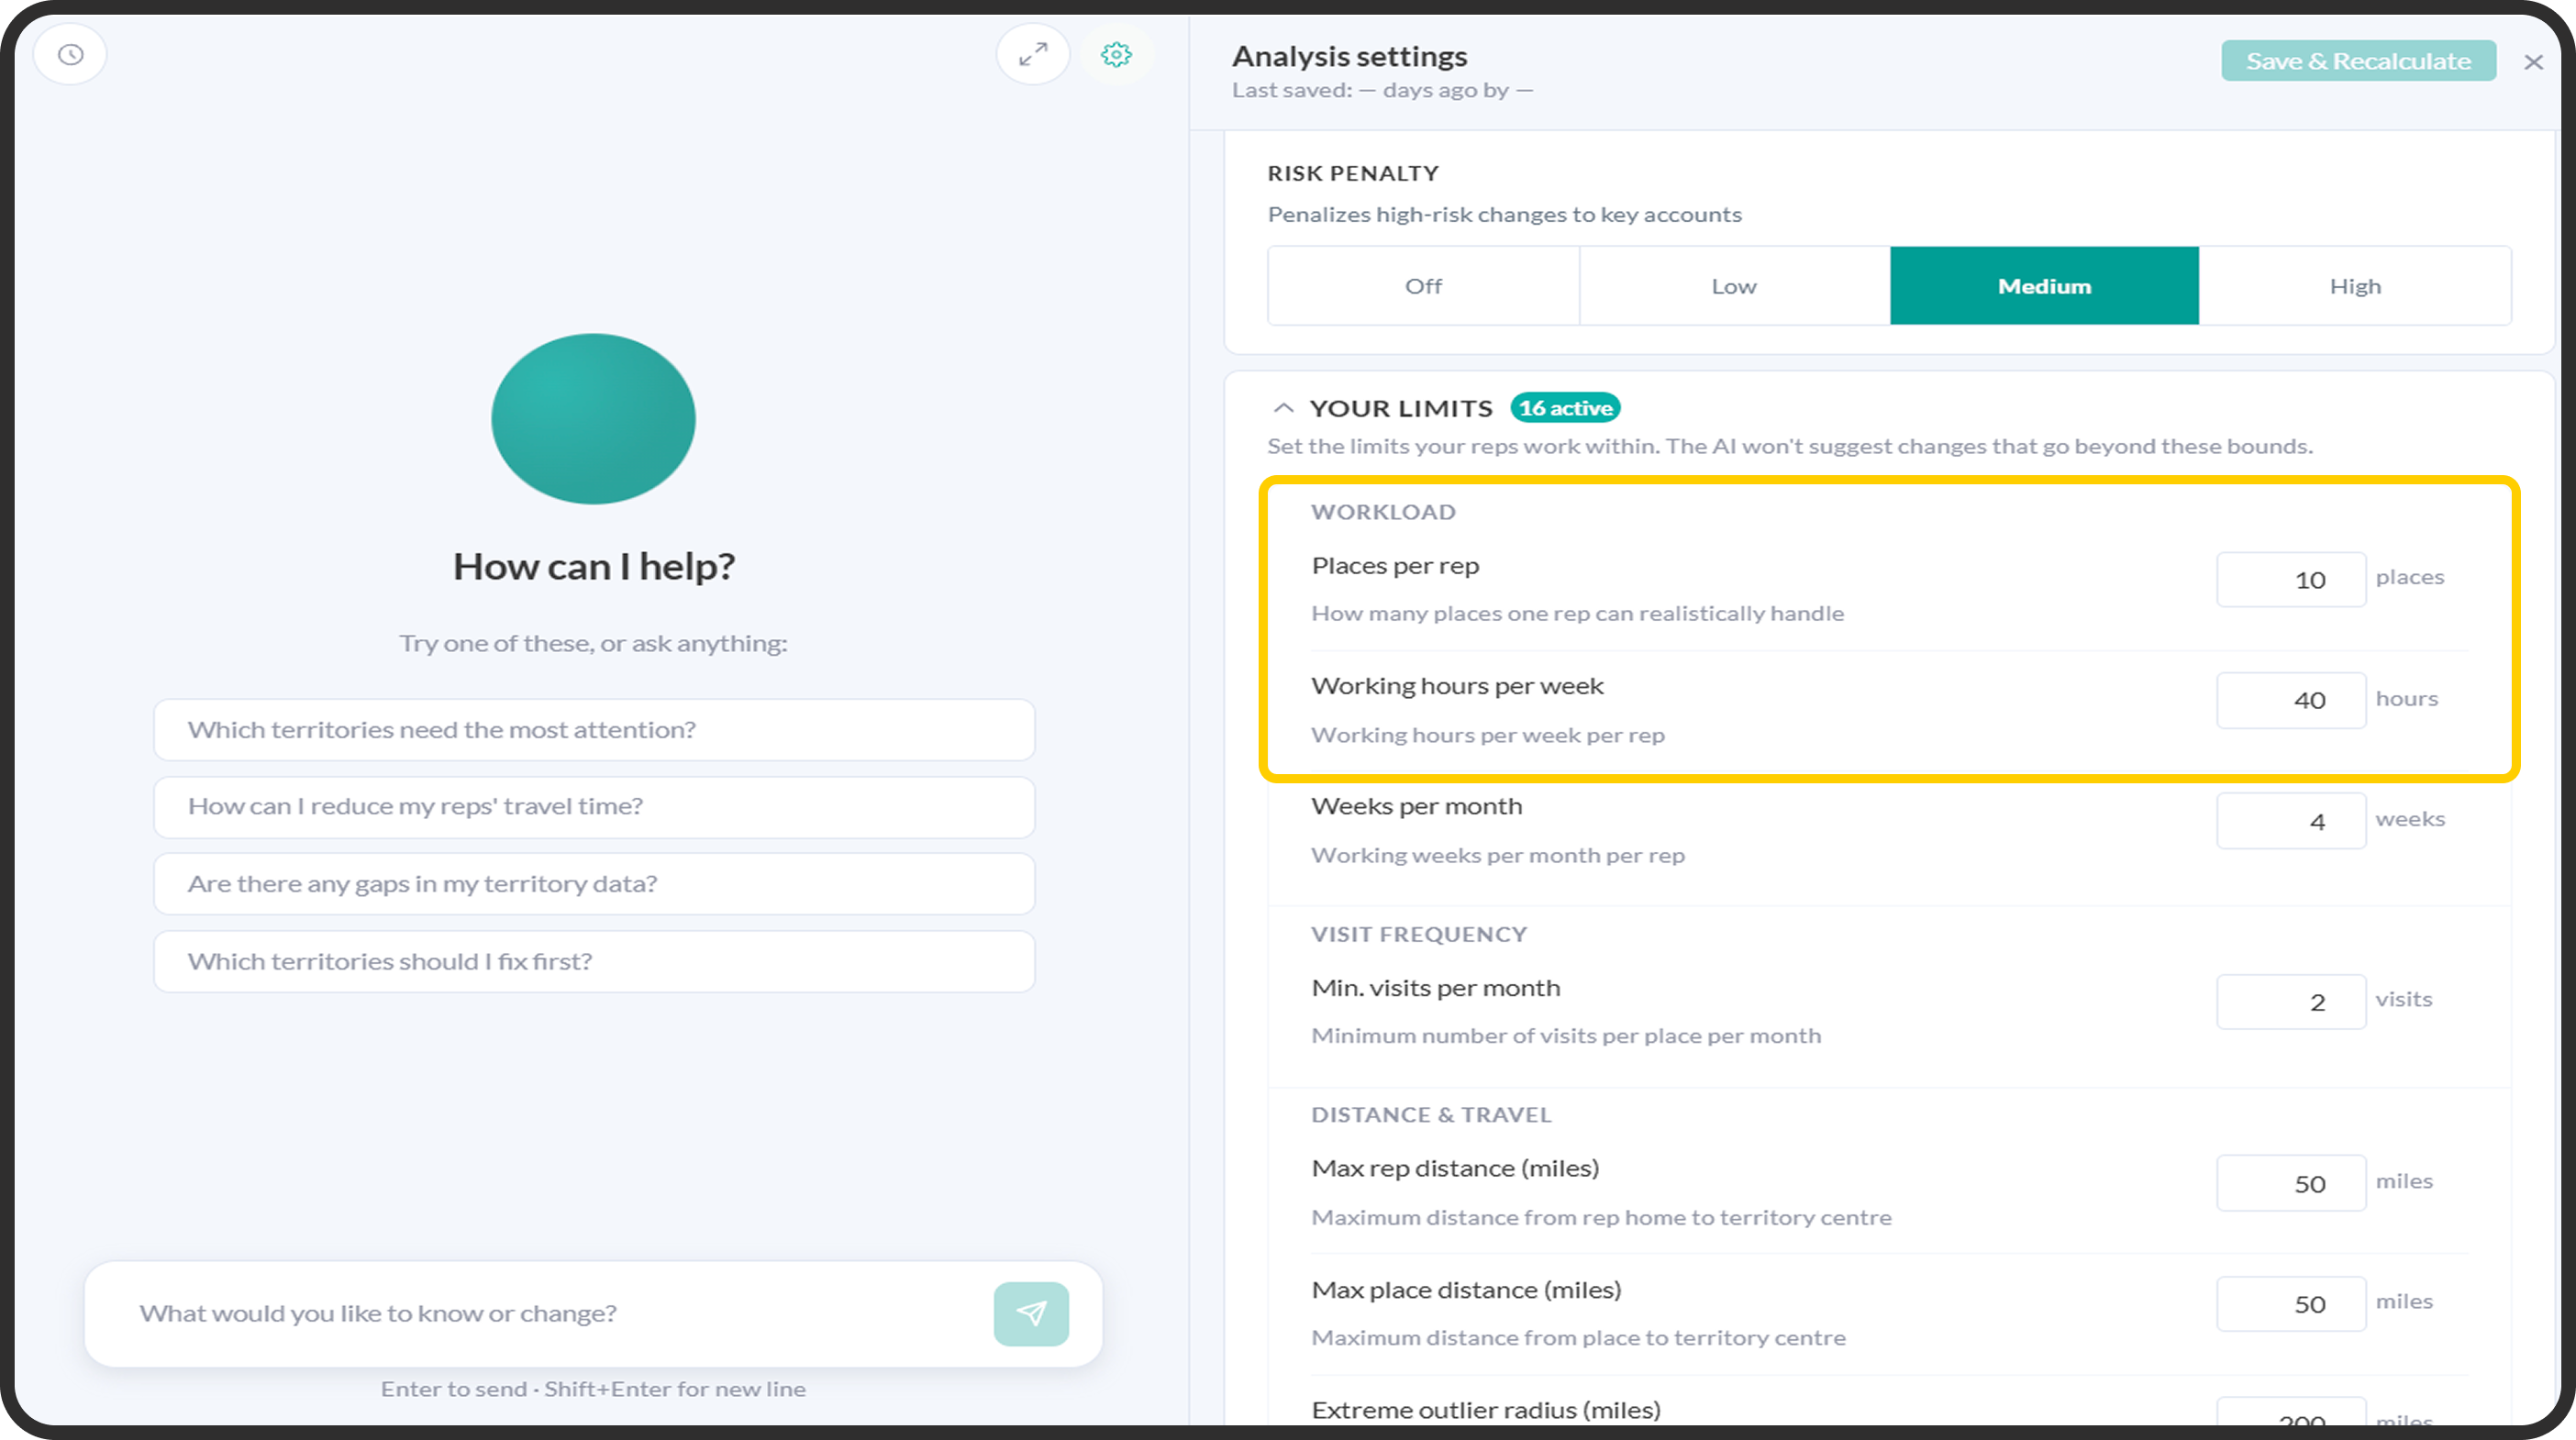Pick 'Are there any gaps in my territory data?'
The width and height of the screenshot is (2576, 1440).
pos(594,884)
